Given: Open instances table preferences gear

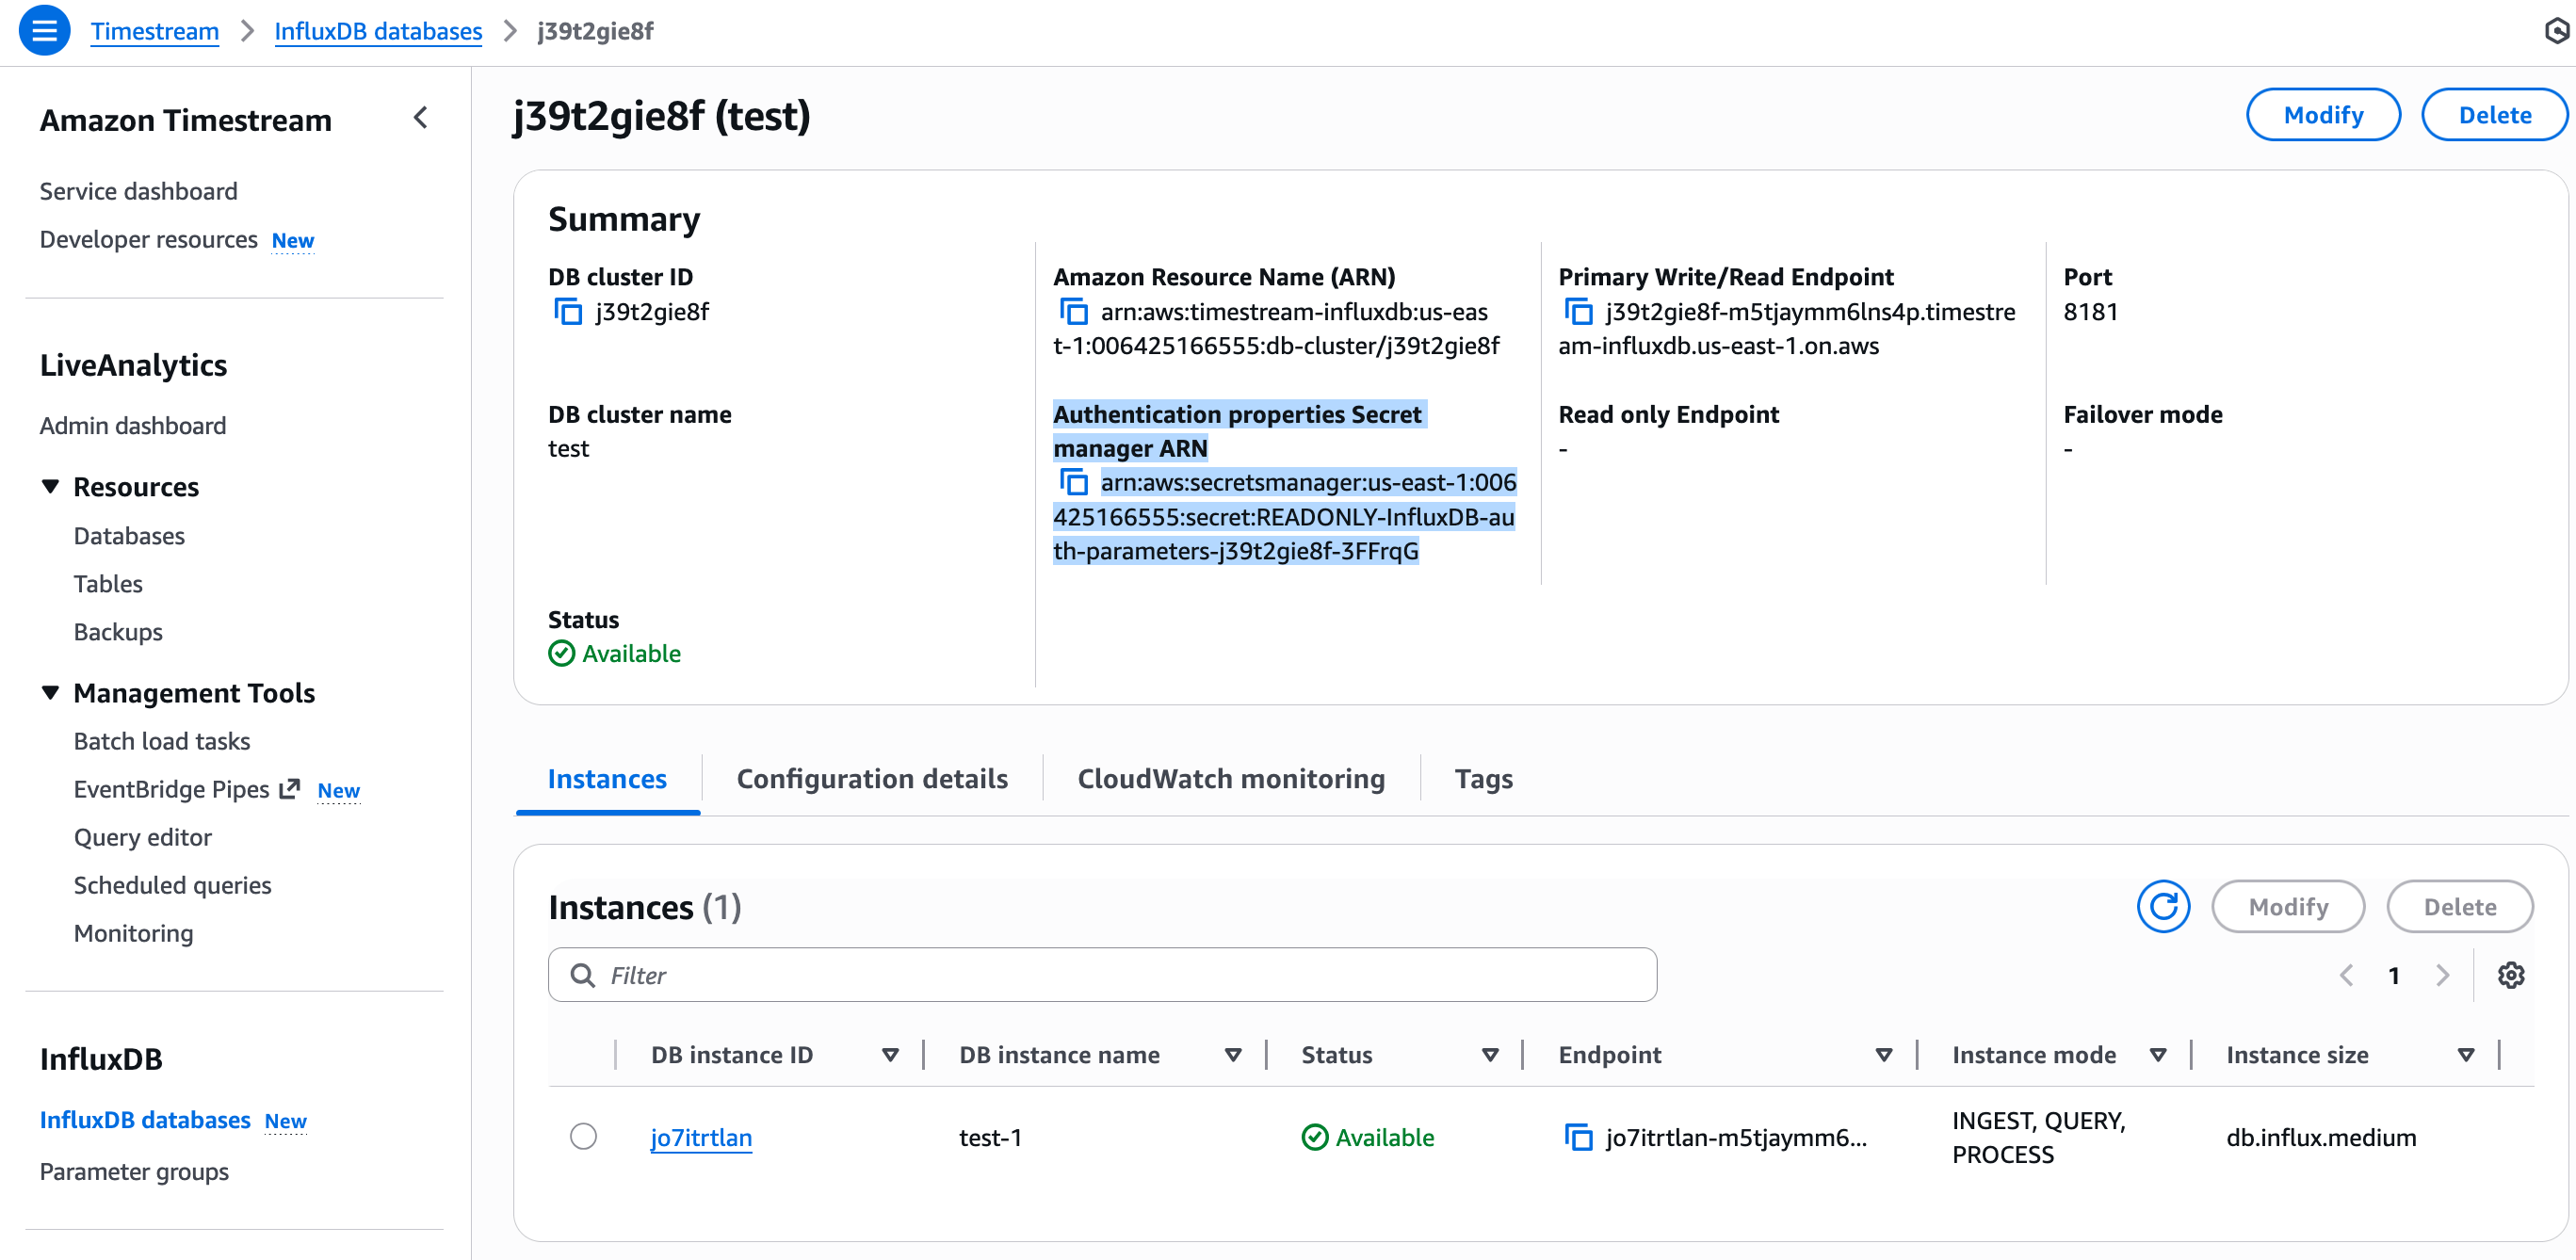Looking at the screenshot, I should [2510, 975].
